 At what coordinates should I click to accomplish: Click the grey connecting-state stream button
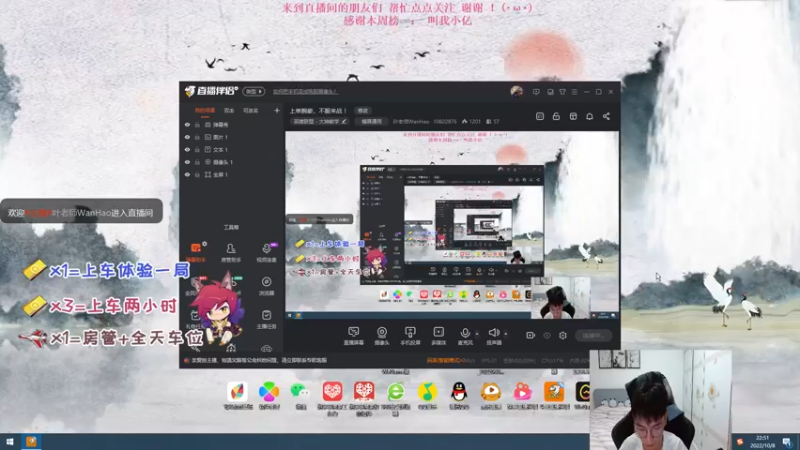coord(594,336)
